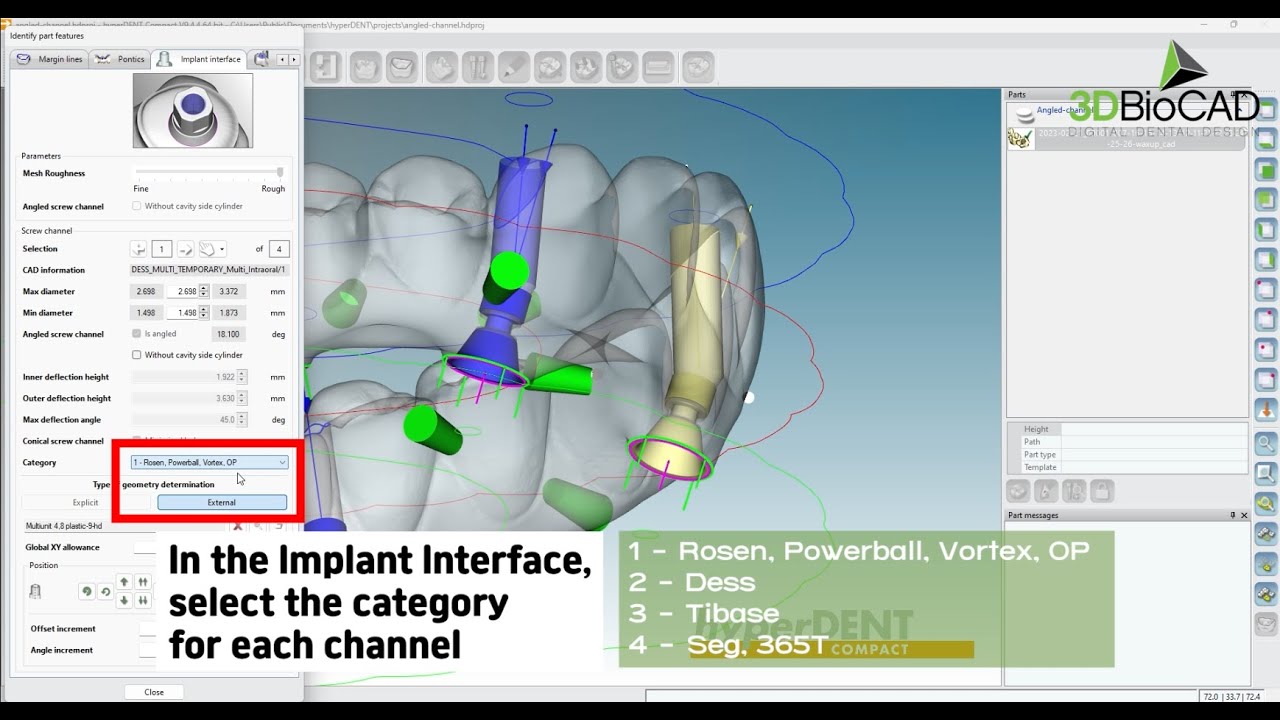The width and height of the screenshot is (1280, 720).
Task: Select the External geometry determination button
Action: [x=222, y=502]
